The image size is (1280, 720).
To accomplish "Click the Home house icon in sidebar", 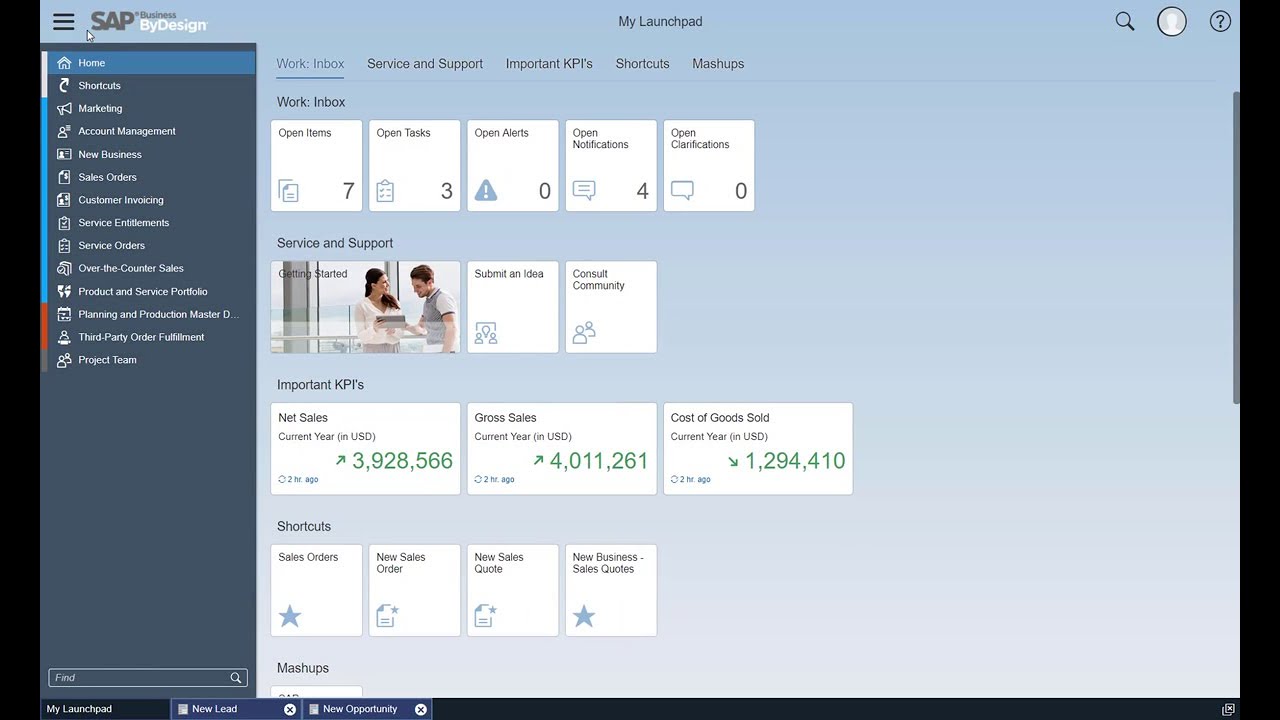I will [64, 63].
